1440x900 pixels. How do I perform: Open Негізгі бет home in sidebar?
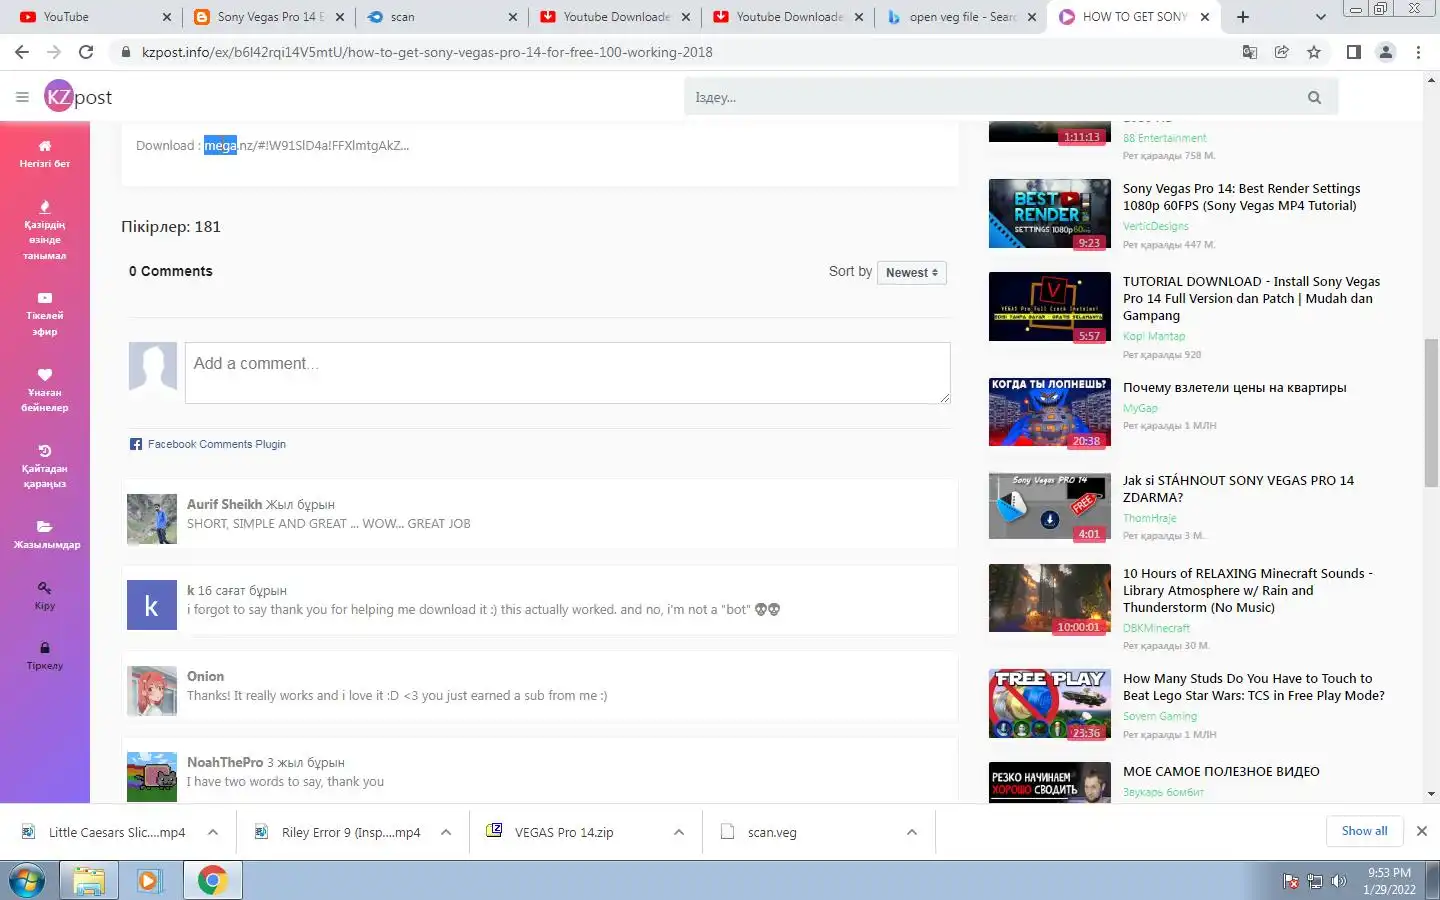pos(45,154)
